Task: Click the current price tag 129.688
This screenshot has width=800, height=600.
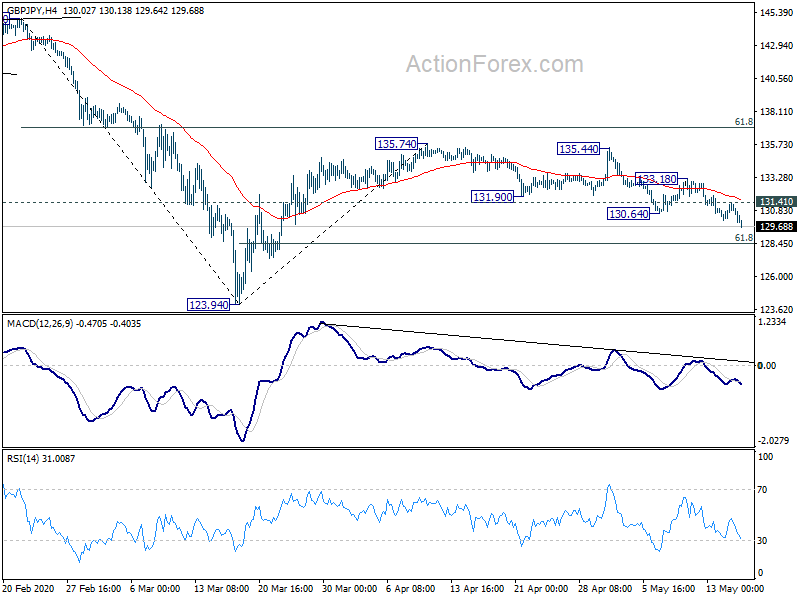Action: tap(776, 227)
